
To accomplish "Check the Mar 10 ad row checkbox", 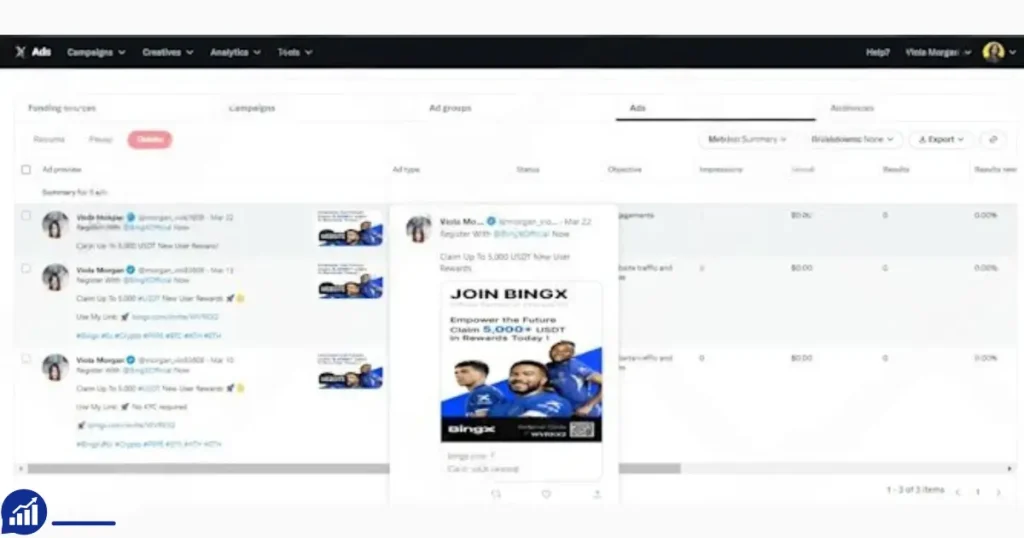I will point(25,358).
